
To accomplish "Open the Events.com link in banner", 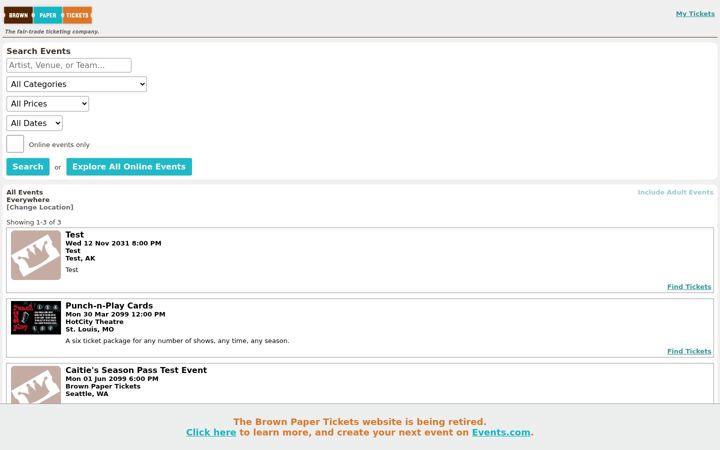I will click(501, 433).
